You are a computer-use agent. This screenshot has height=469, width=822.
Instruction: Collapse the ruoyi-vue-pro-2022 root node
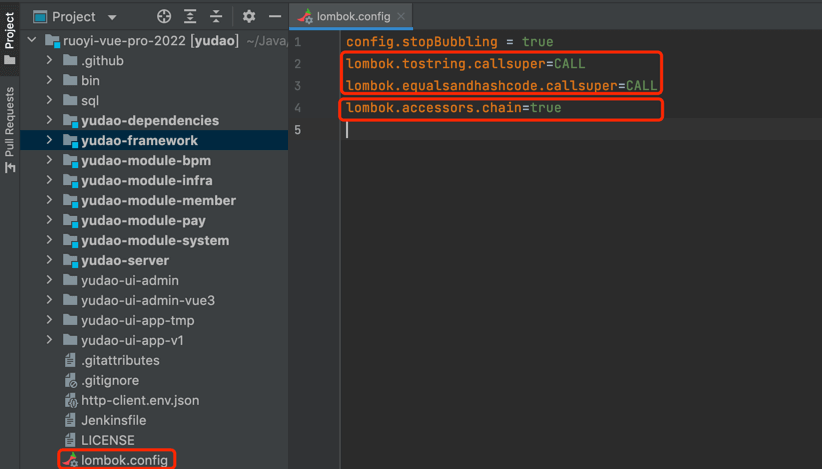32,41
